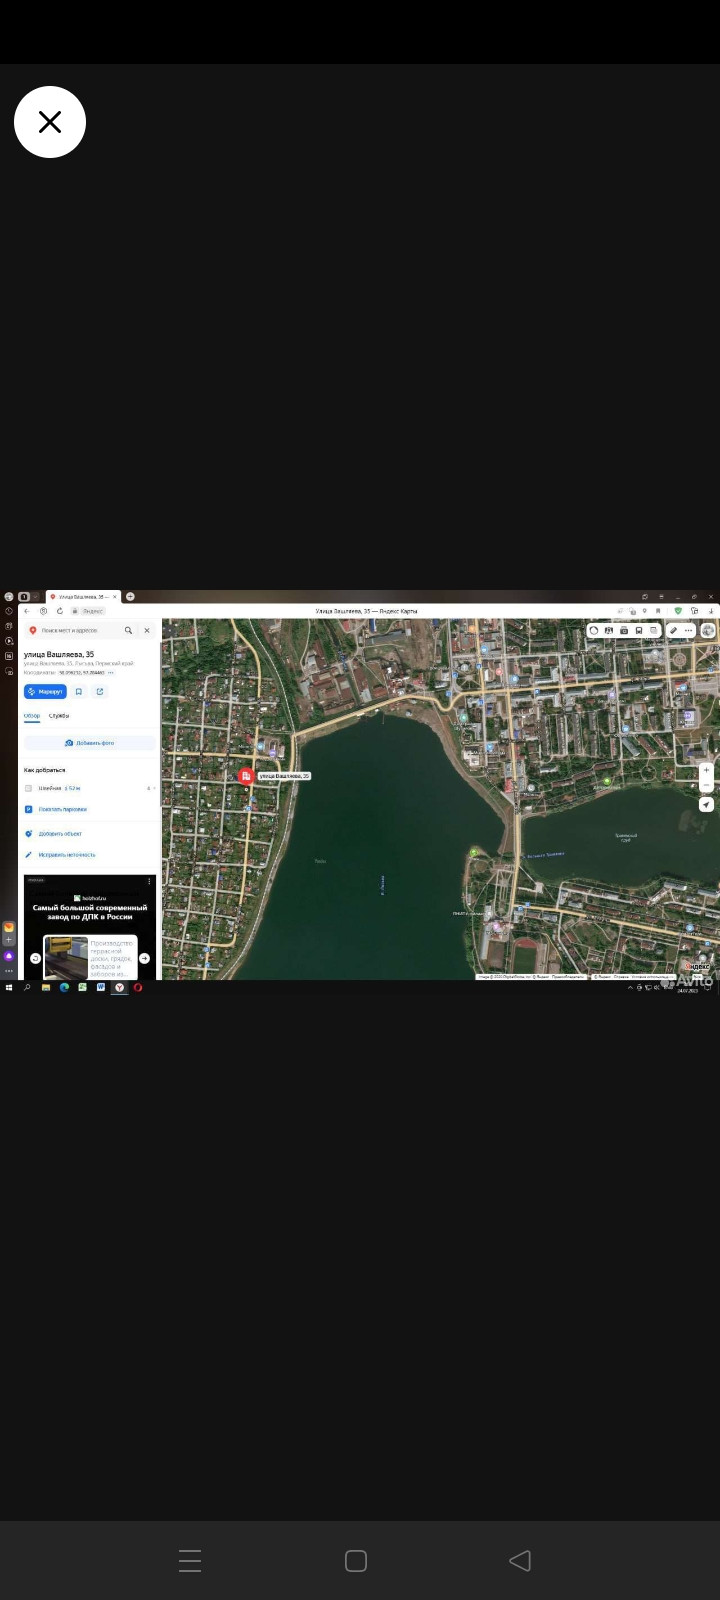Bookmark улица Вашляева, 35 address

point(79,691)
